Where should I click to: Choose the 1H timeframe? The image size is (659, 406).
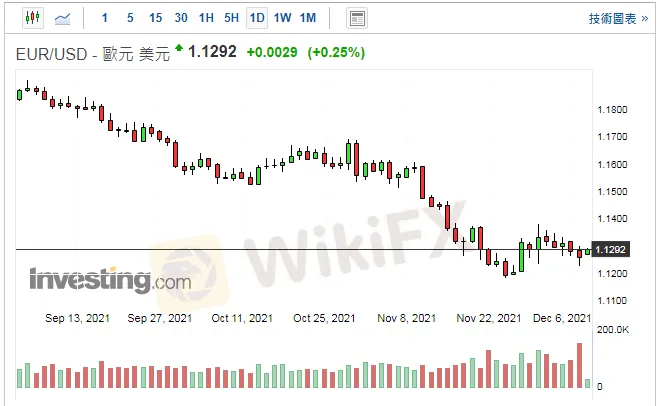206,18
